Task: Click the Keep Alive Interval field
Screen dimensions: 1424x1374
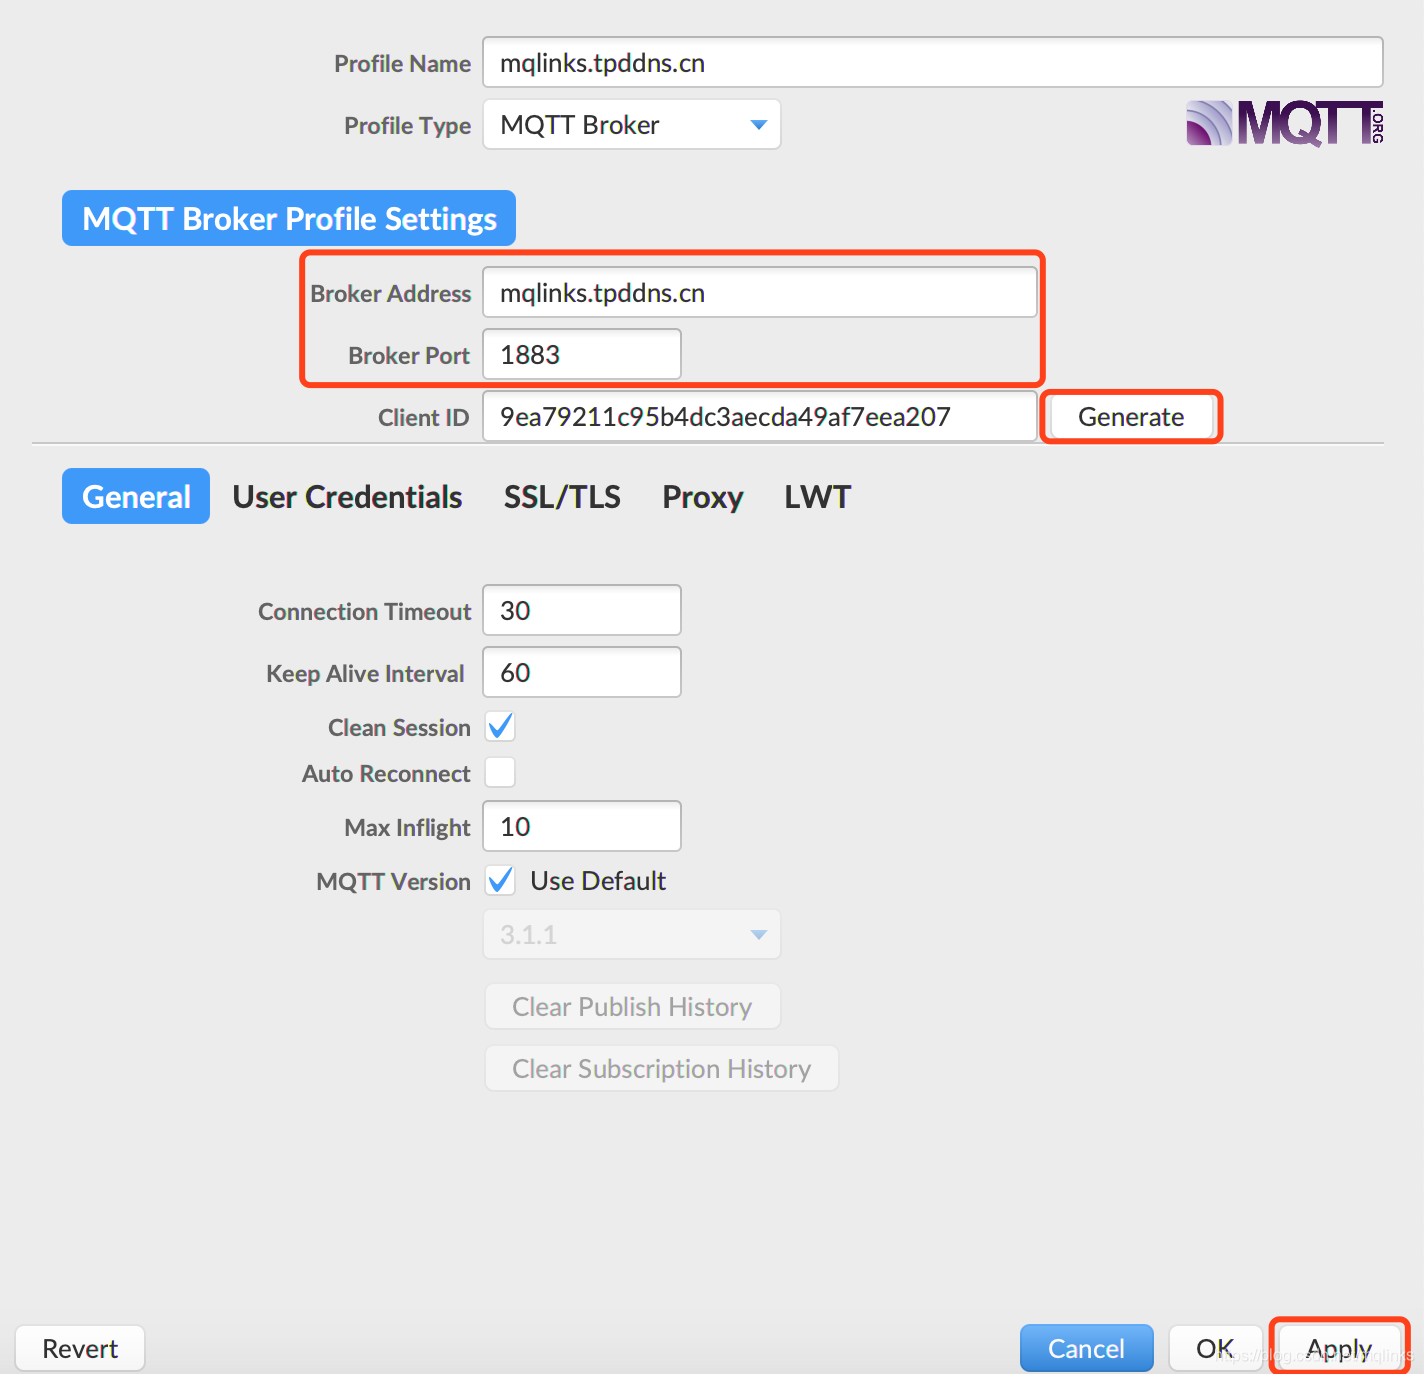Action: (582, 673)
